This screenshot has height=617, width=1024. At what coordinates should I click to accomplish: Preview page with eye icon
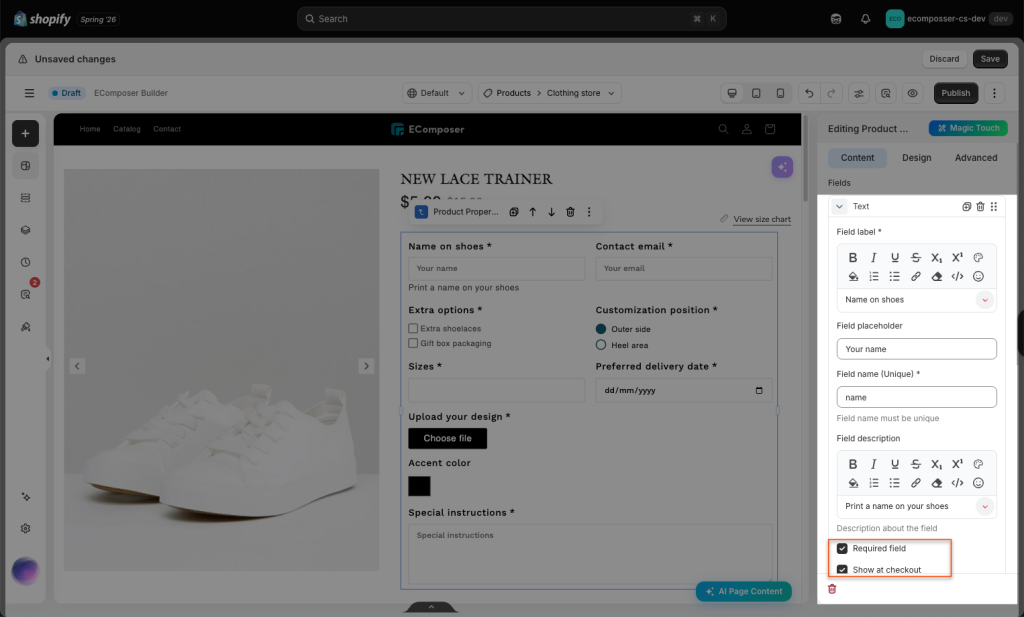912,93
